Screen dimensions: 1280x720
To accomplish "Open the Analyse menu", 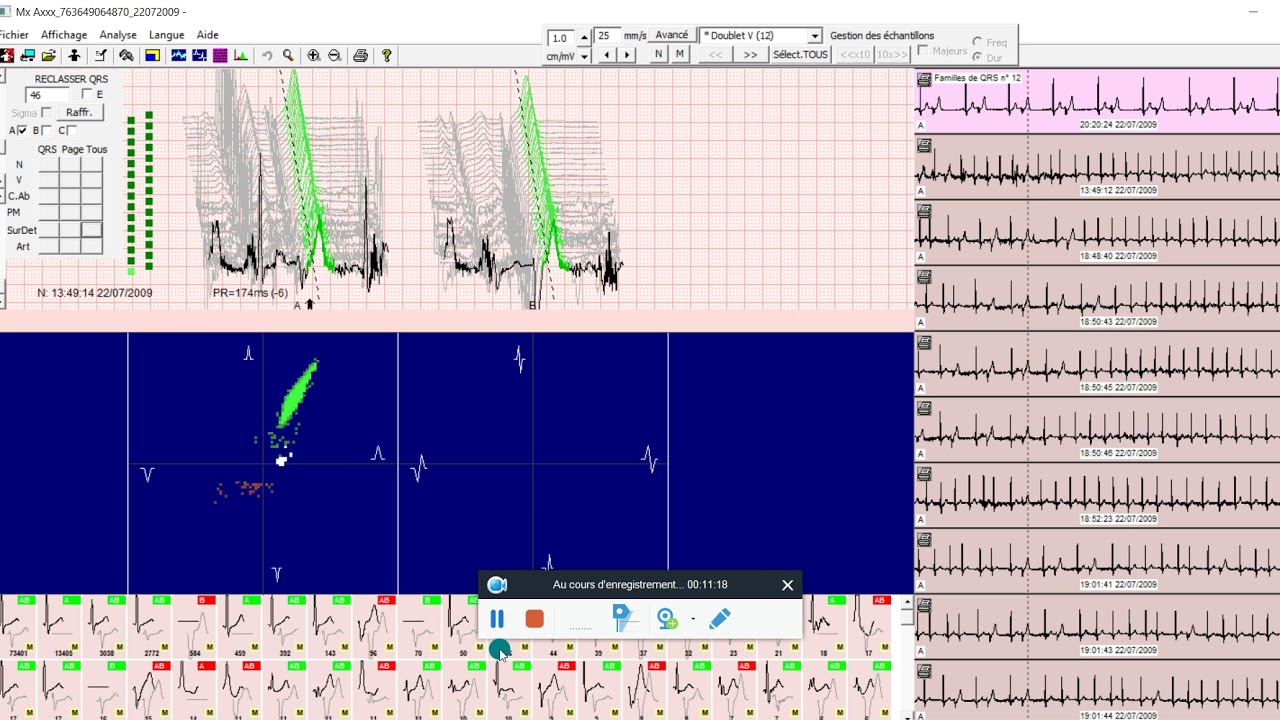I will (118, 35).
